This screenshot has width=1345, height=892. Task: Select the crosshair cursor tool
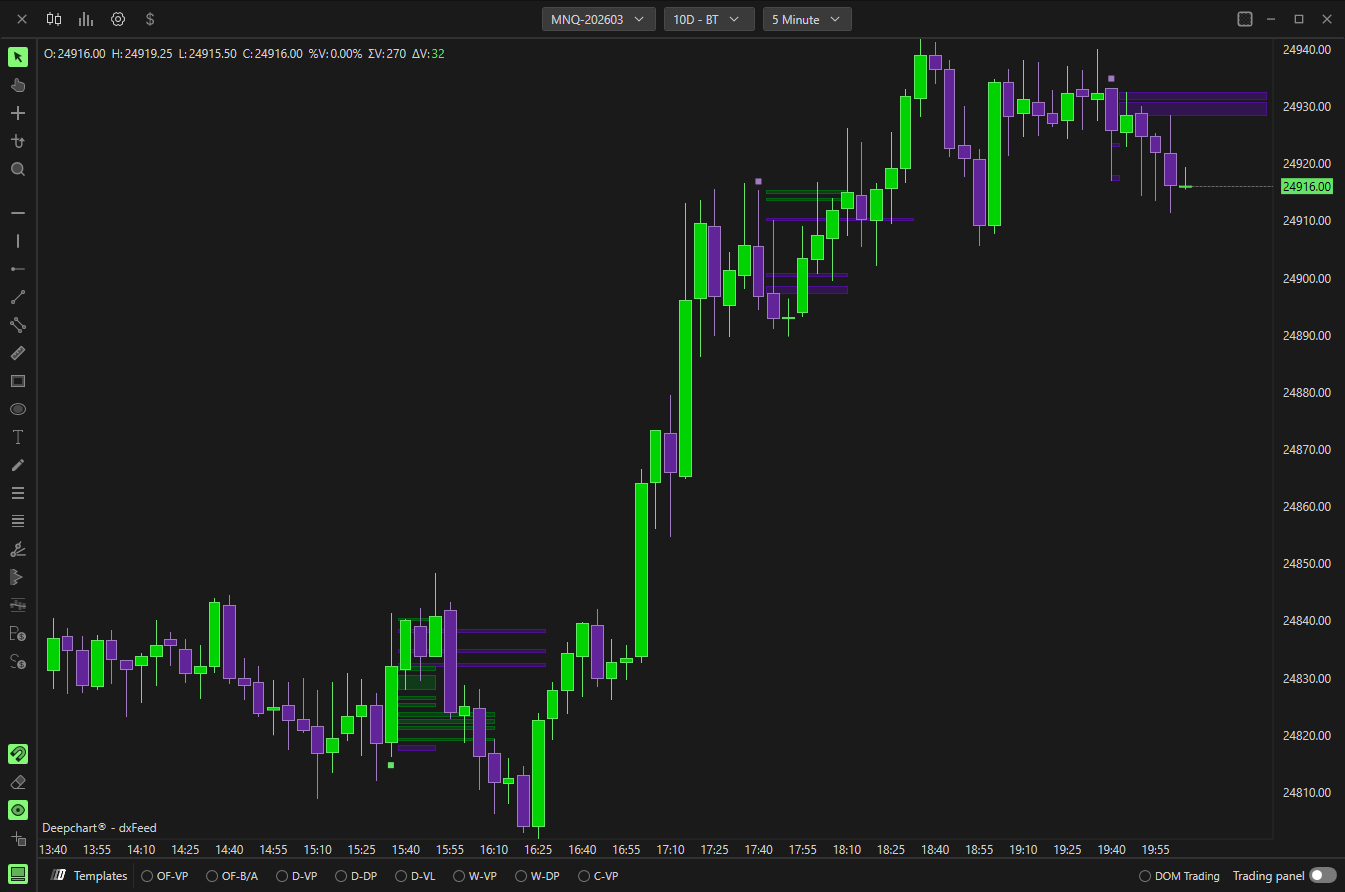click(x=18, y=113)
